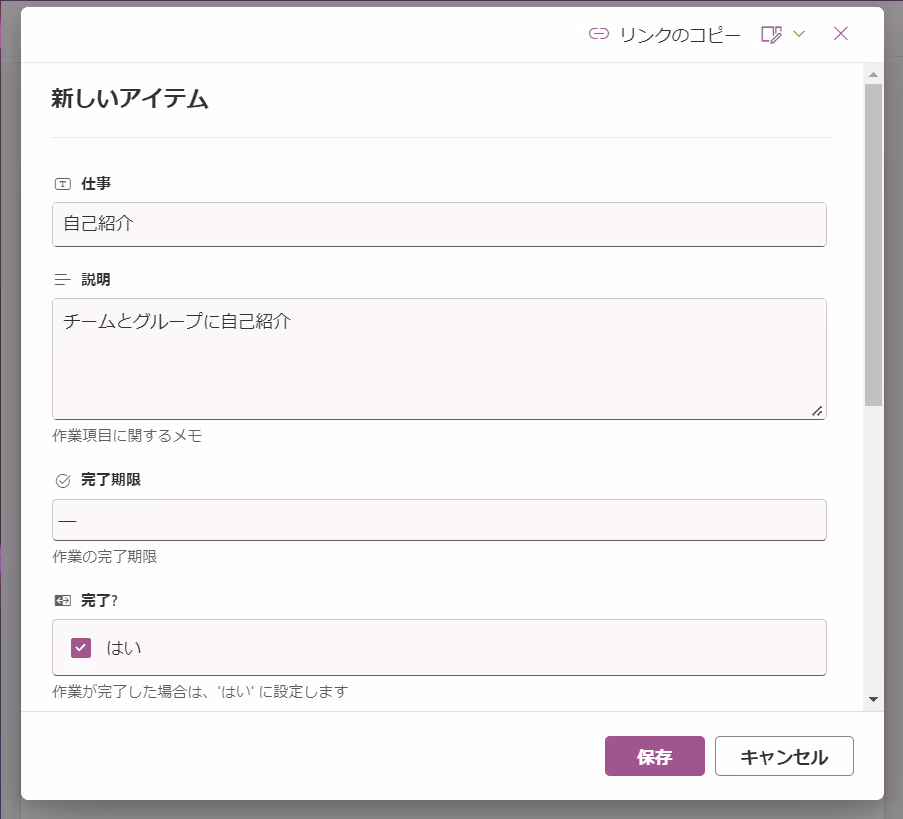Click the キャンセル button
The width and height of the screenshot is (903, 819).
click(x=784, y=756)
